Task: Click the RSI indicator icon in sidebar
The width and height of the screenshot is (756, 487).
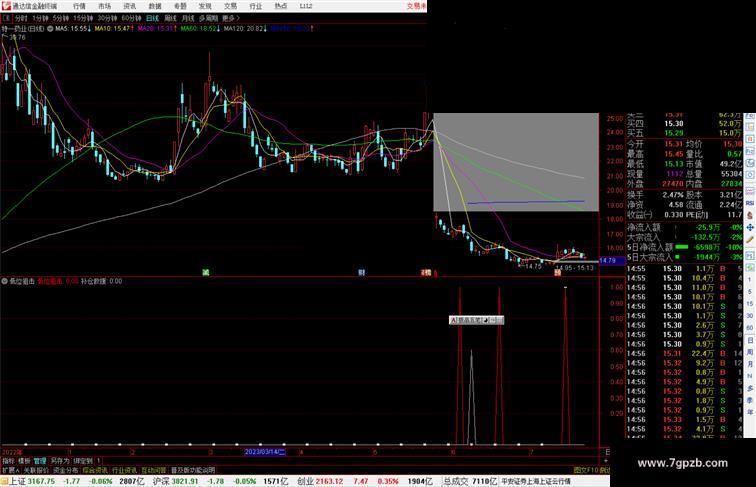Action: 750,203
